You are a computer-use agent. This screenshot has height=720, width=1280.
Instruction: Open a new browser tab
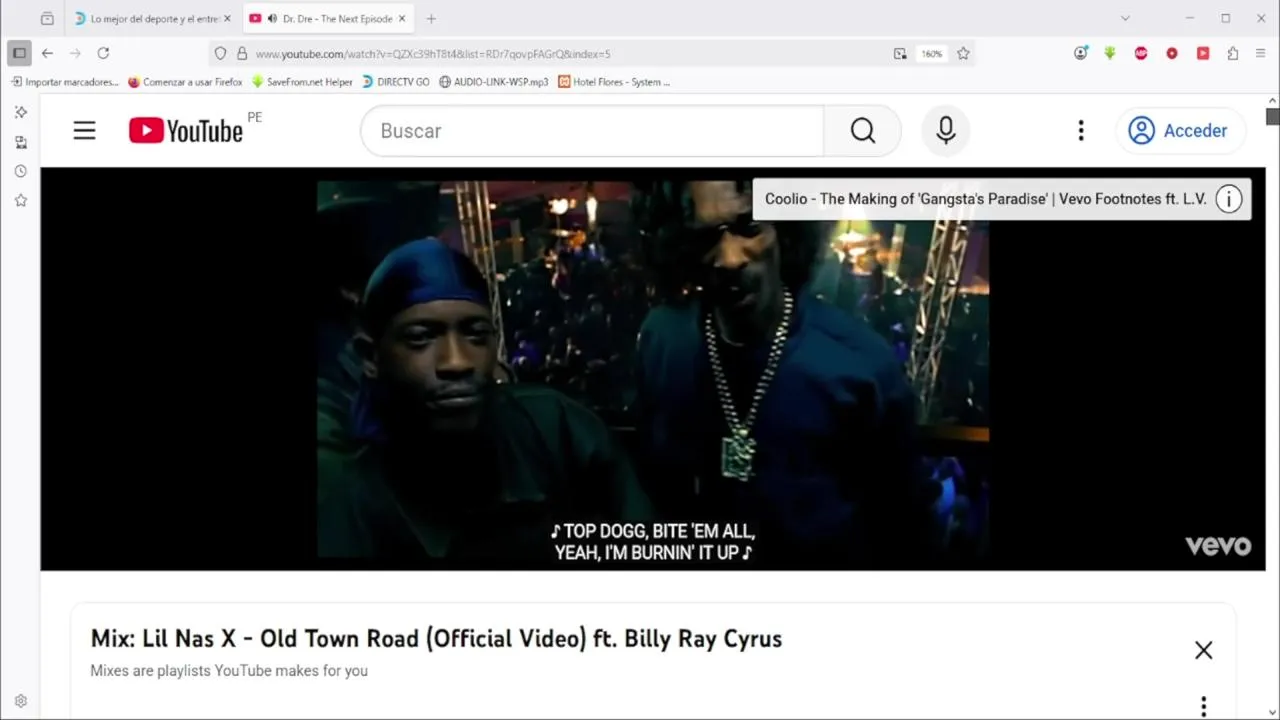pyautogui.click(x=431, y=18)
